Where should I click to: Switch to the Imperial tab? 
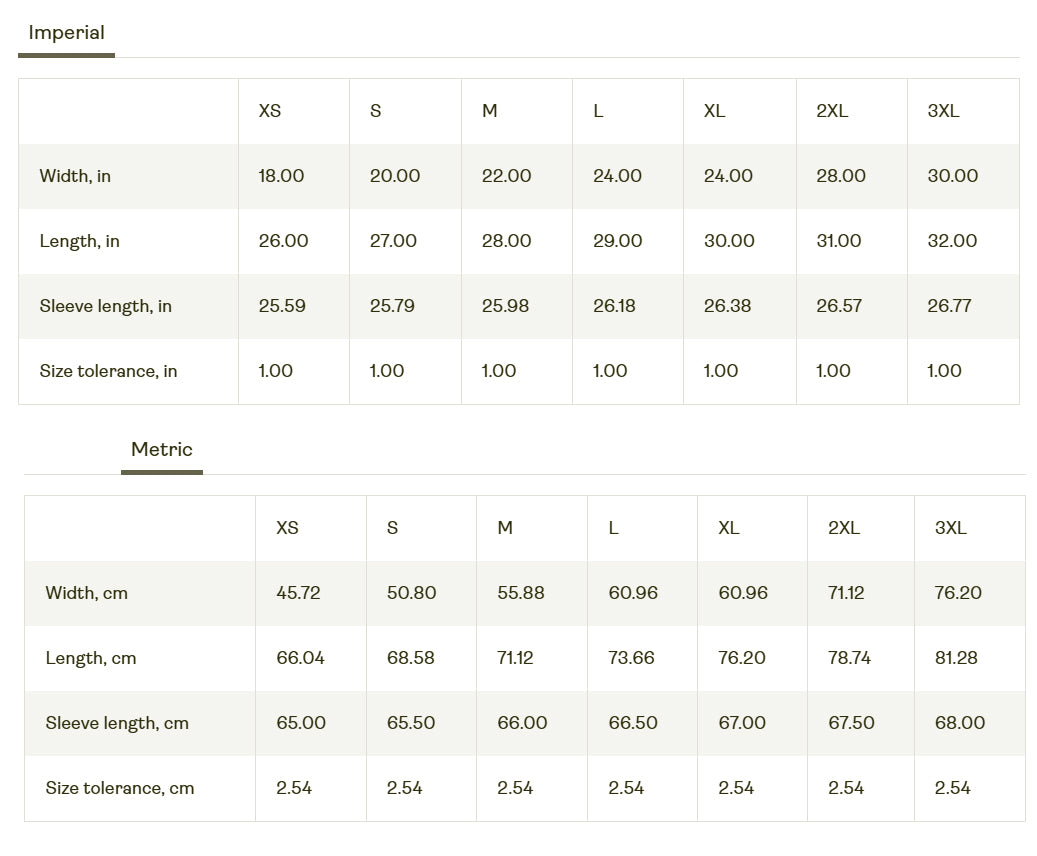coord(66,33)
